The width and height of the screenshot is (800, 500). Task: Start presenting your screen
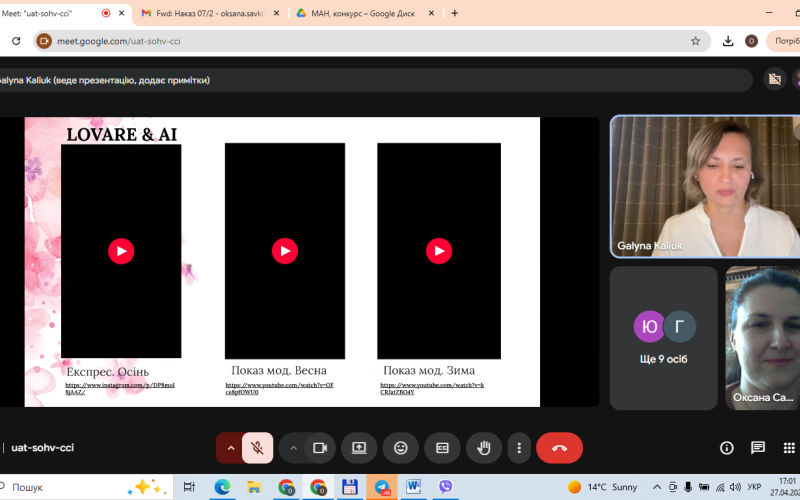(359, 448)
